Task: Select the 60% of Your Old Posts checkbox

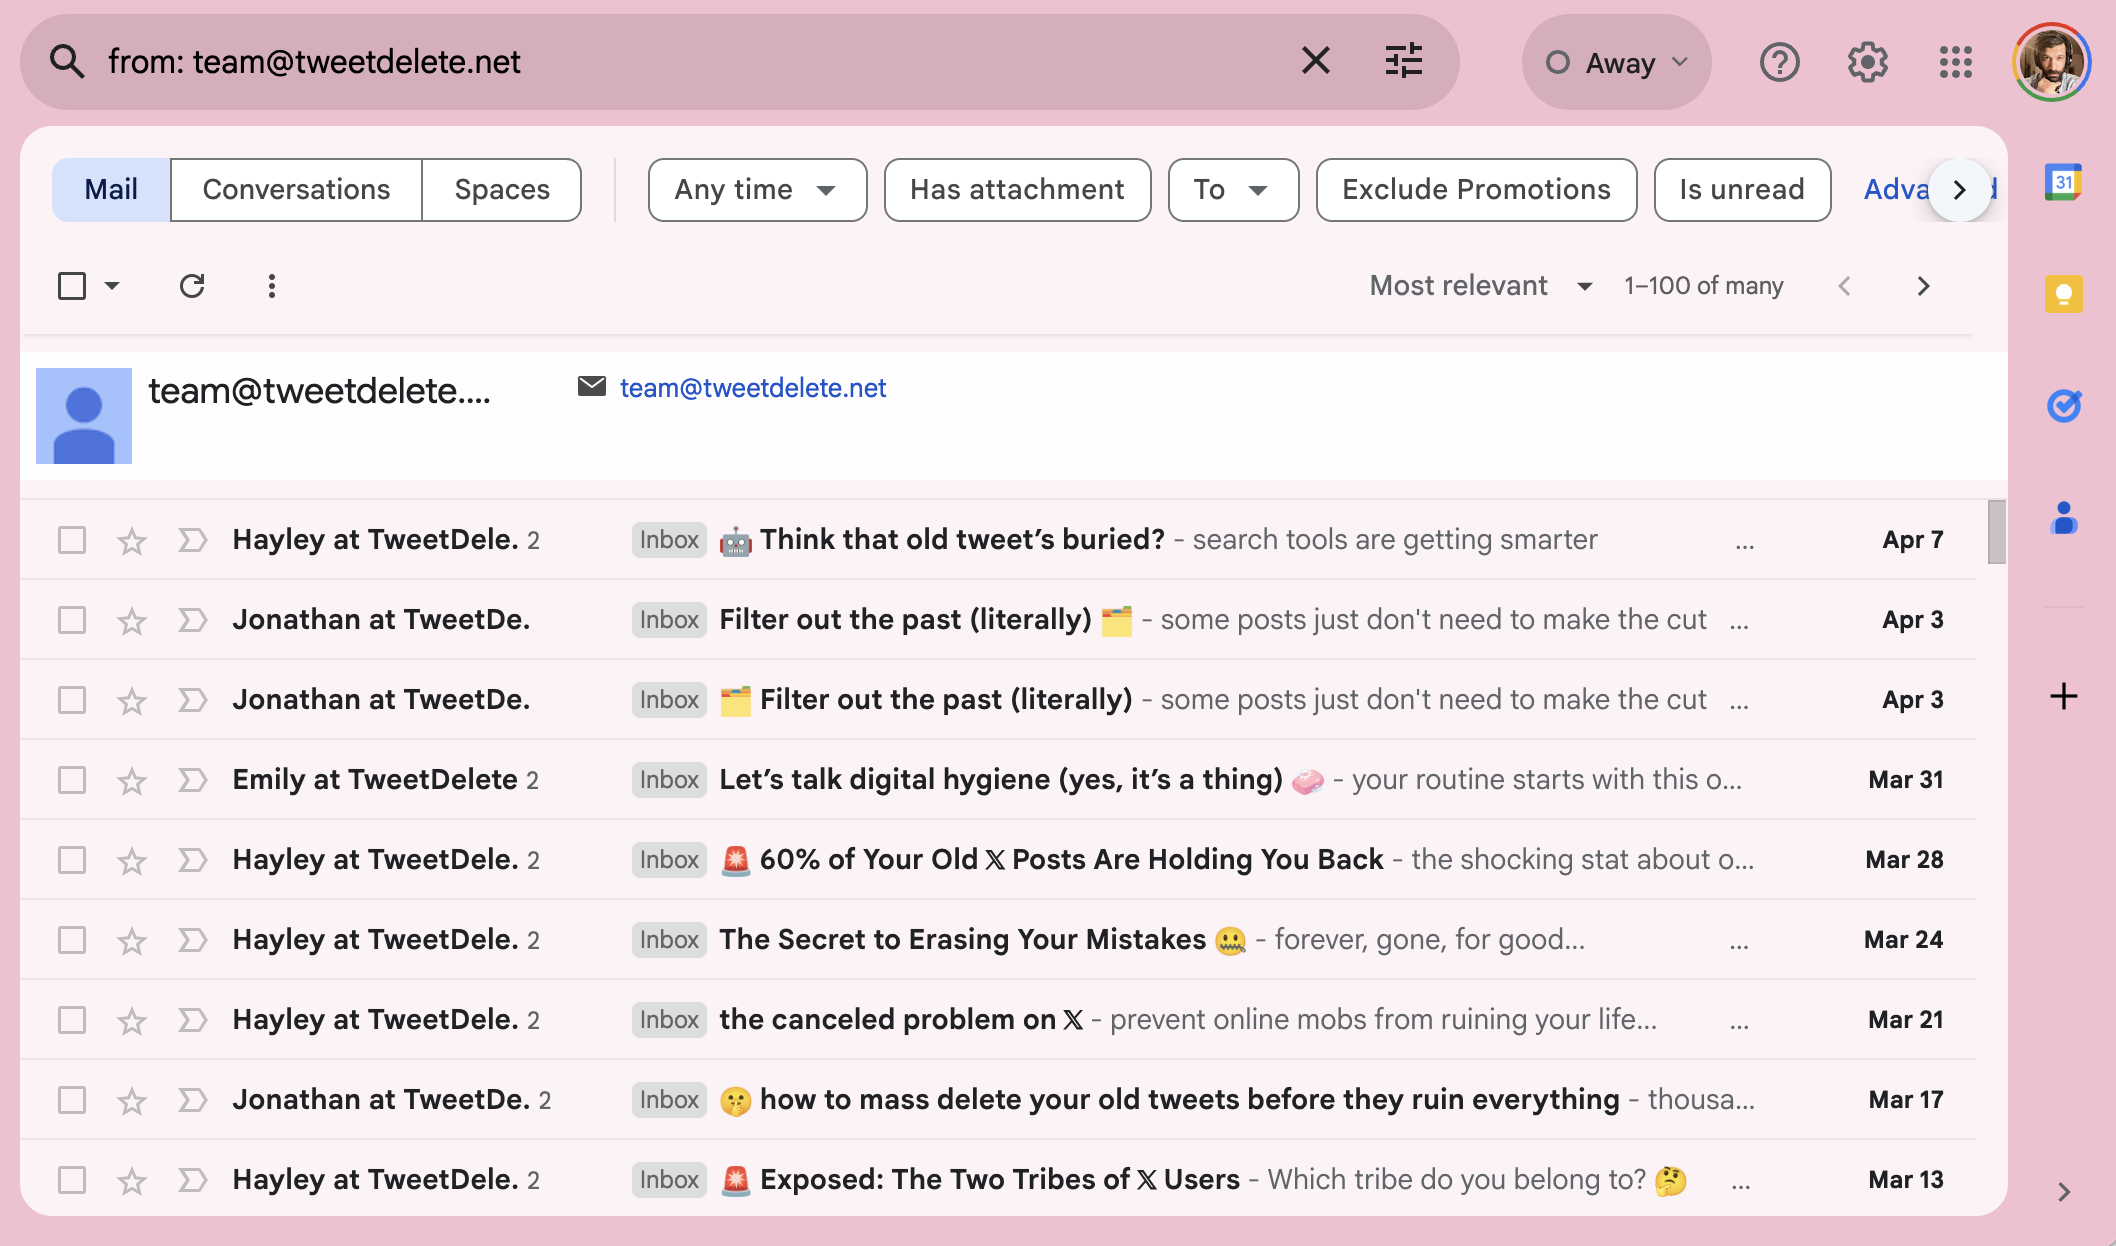Action: (72, 860)
